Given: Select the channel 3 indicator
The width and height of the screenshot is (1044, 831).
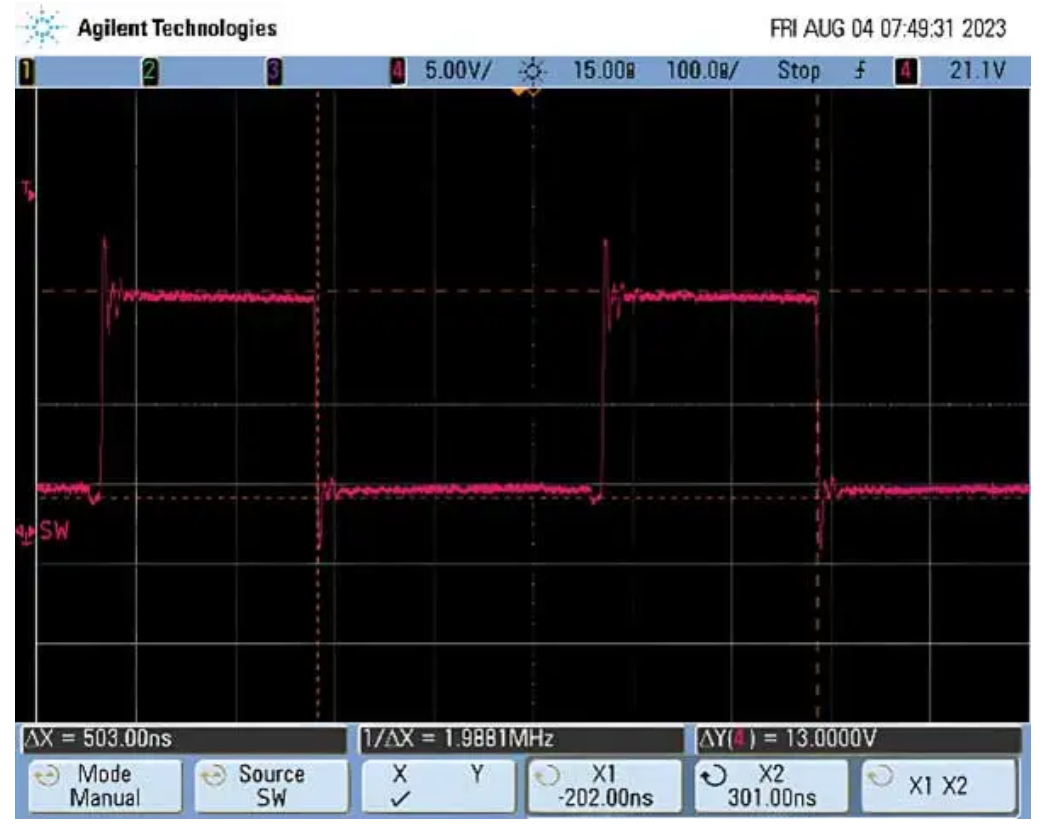Looking at the screenshot, I should pyautogui.click(x=274, y=71).
